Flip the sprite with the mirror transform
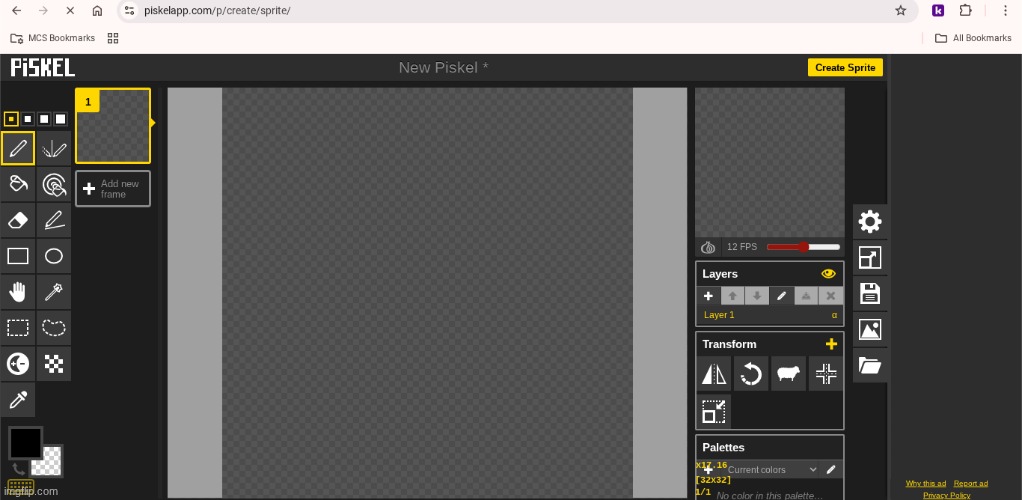Screen dimensions: 1022x500 [x=714, y=374]
